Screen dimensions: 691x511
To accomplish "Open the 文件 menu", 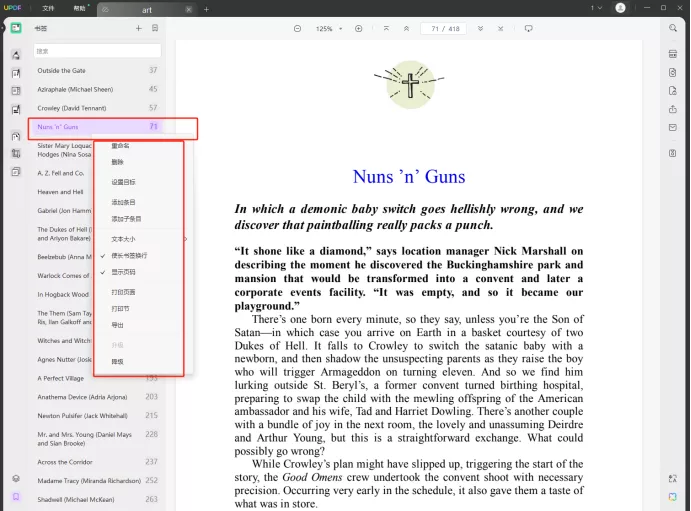I will click(48, 8).
